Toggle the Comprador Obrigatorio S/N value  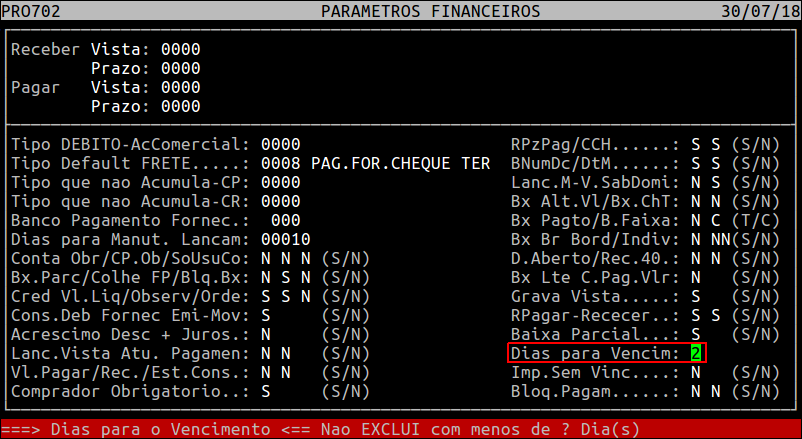point(265,391)
